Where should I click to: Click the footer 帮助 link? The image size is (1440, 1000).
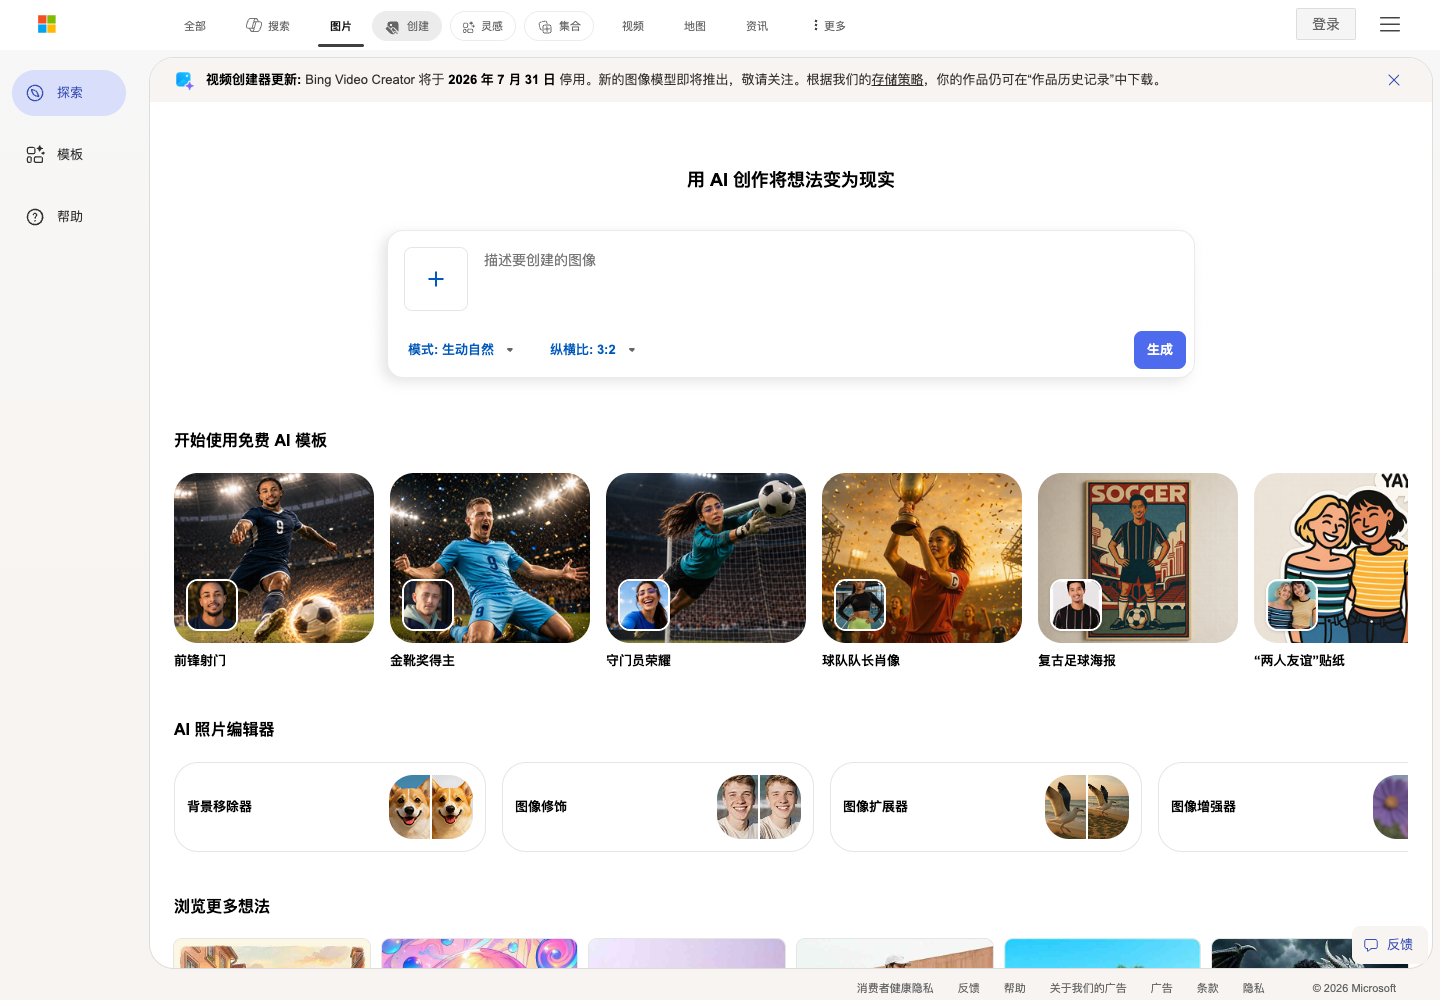[x=1015, y=988]
